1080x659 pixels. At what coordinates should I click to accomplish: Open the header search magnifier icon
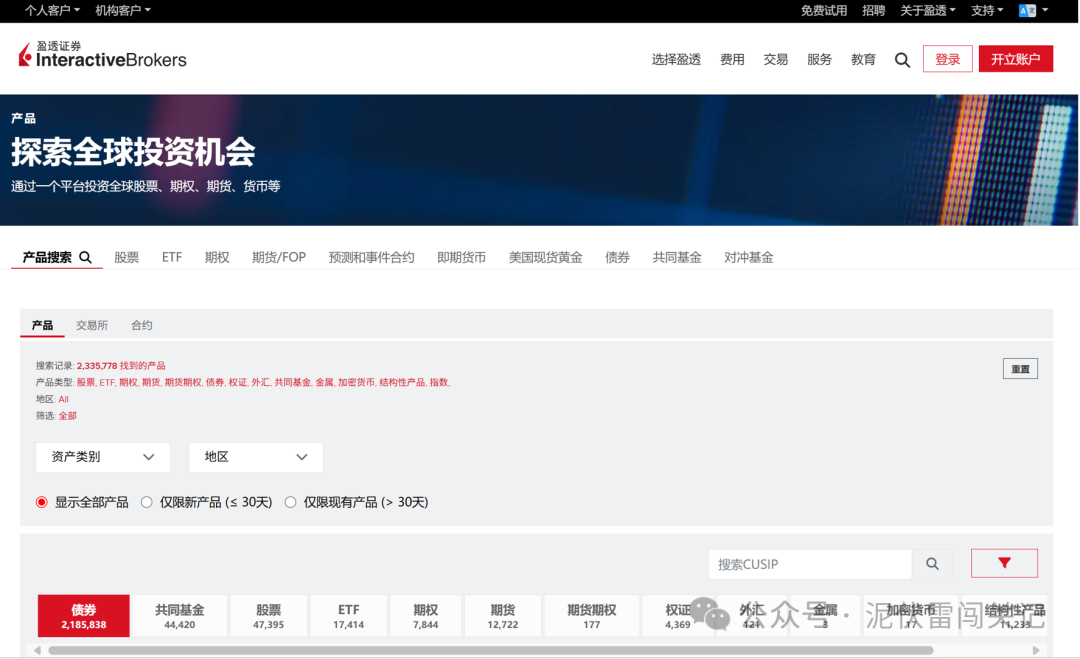902,59
